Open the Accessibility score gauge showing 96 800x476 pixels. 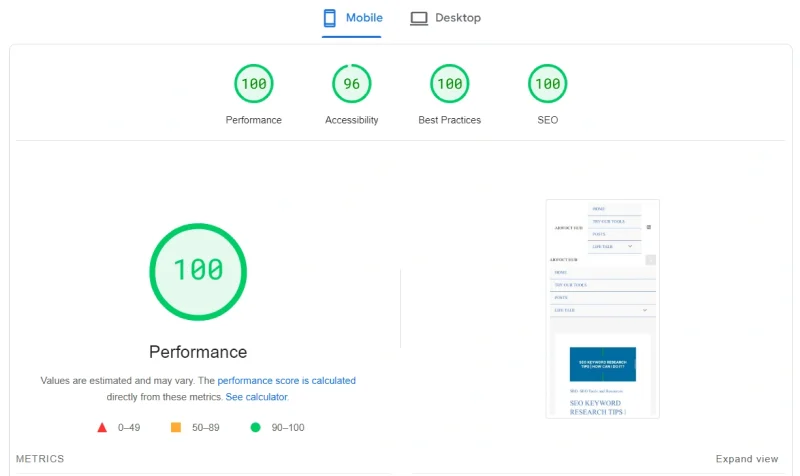(x=352, y=83)
